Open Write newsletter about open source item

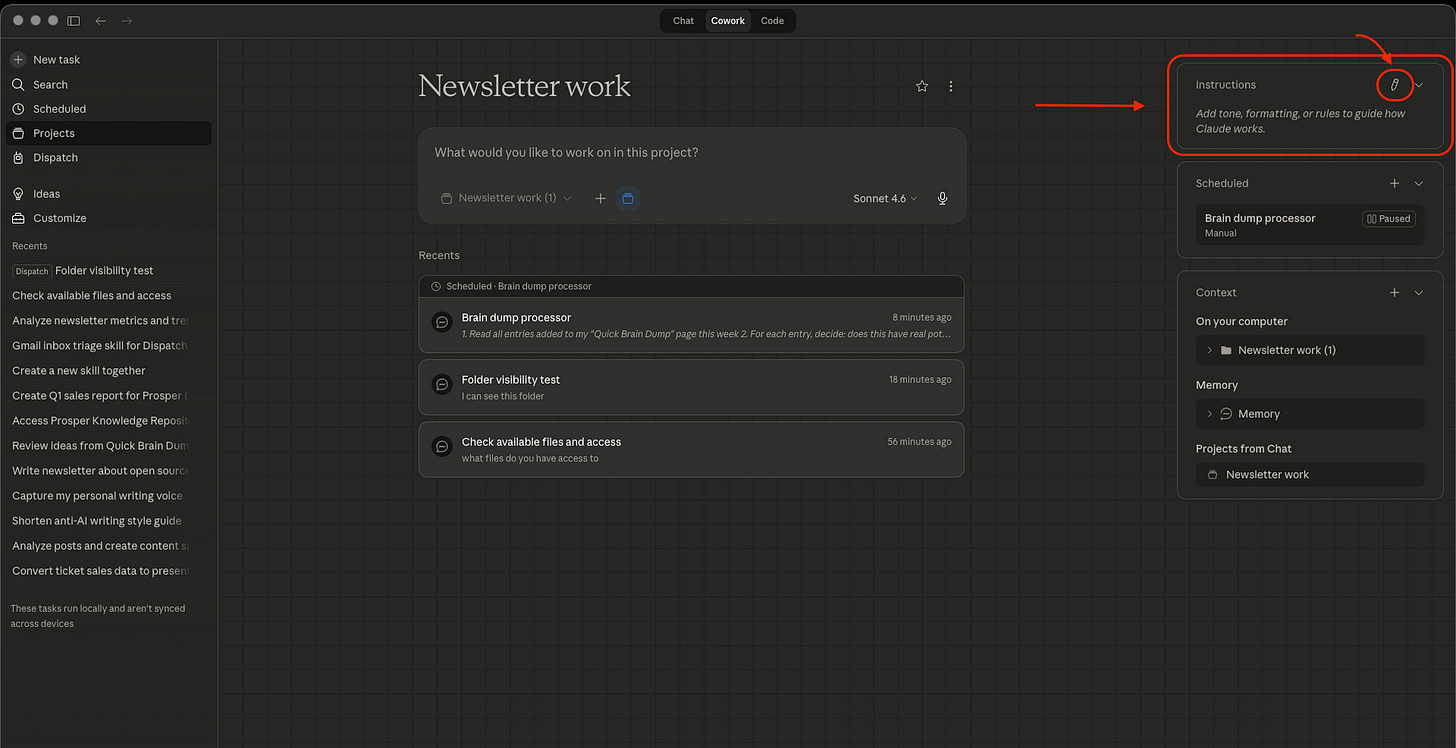pos(100,471)
